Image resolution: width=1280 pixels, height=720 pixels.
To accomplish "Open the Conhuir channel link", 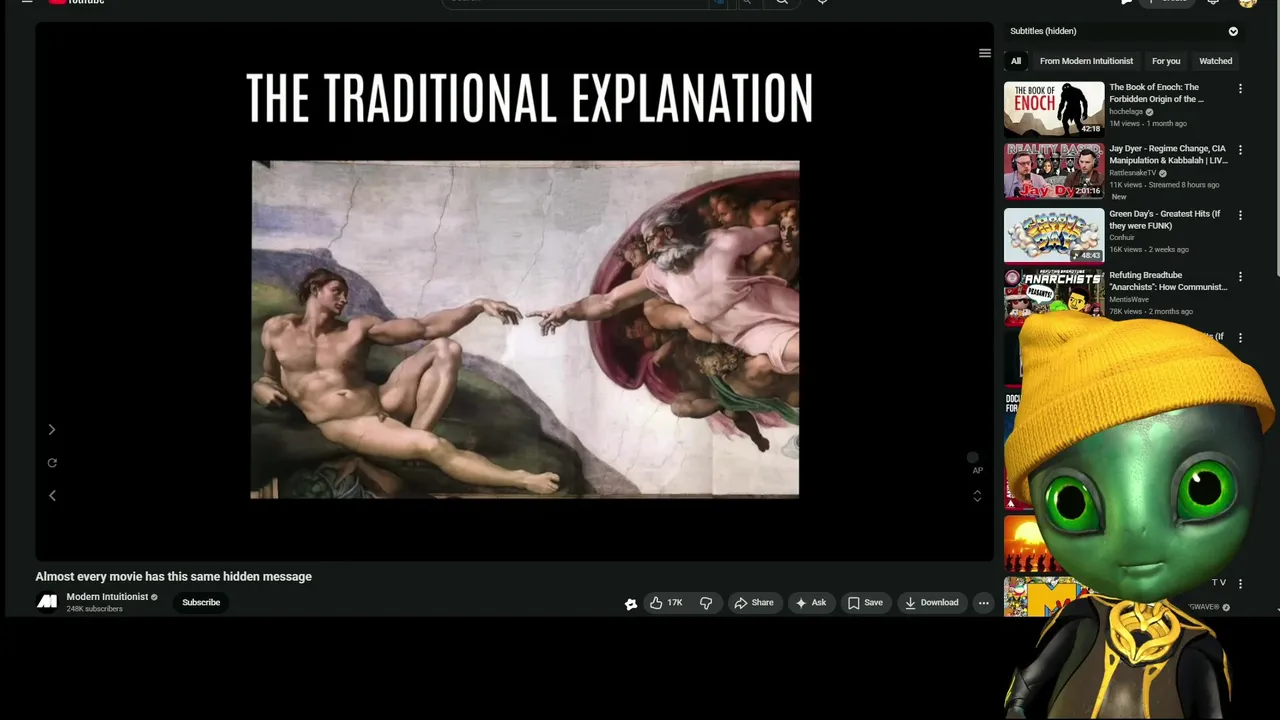I will point(1122,238).
